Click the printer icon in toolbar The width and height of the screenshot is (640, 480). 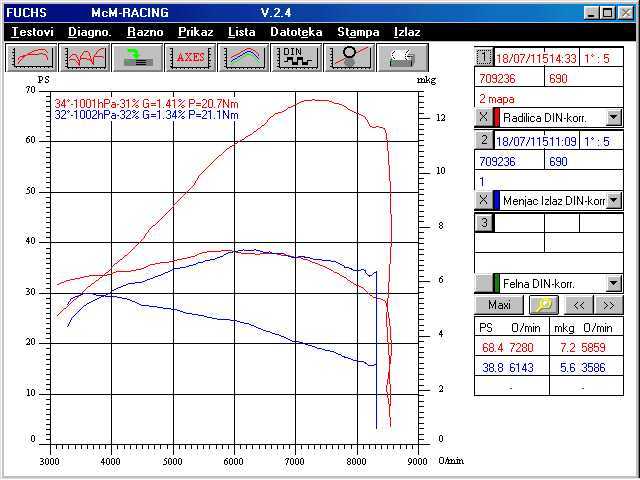click(x=402, y=57)
